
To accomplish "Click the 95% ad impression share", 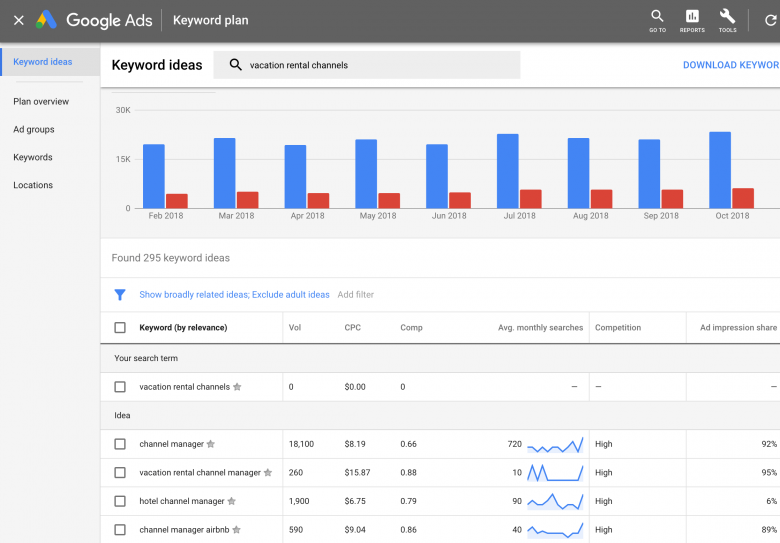I will [769, 472].
